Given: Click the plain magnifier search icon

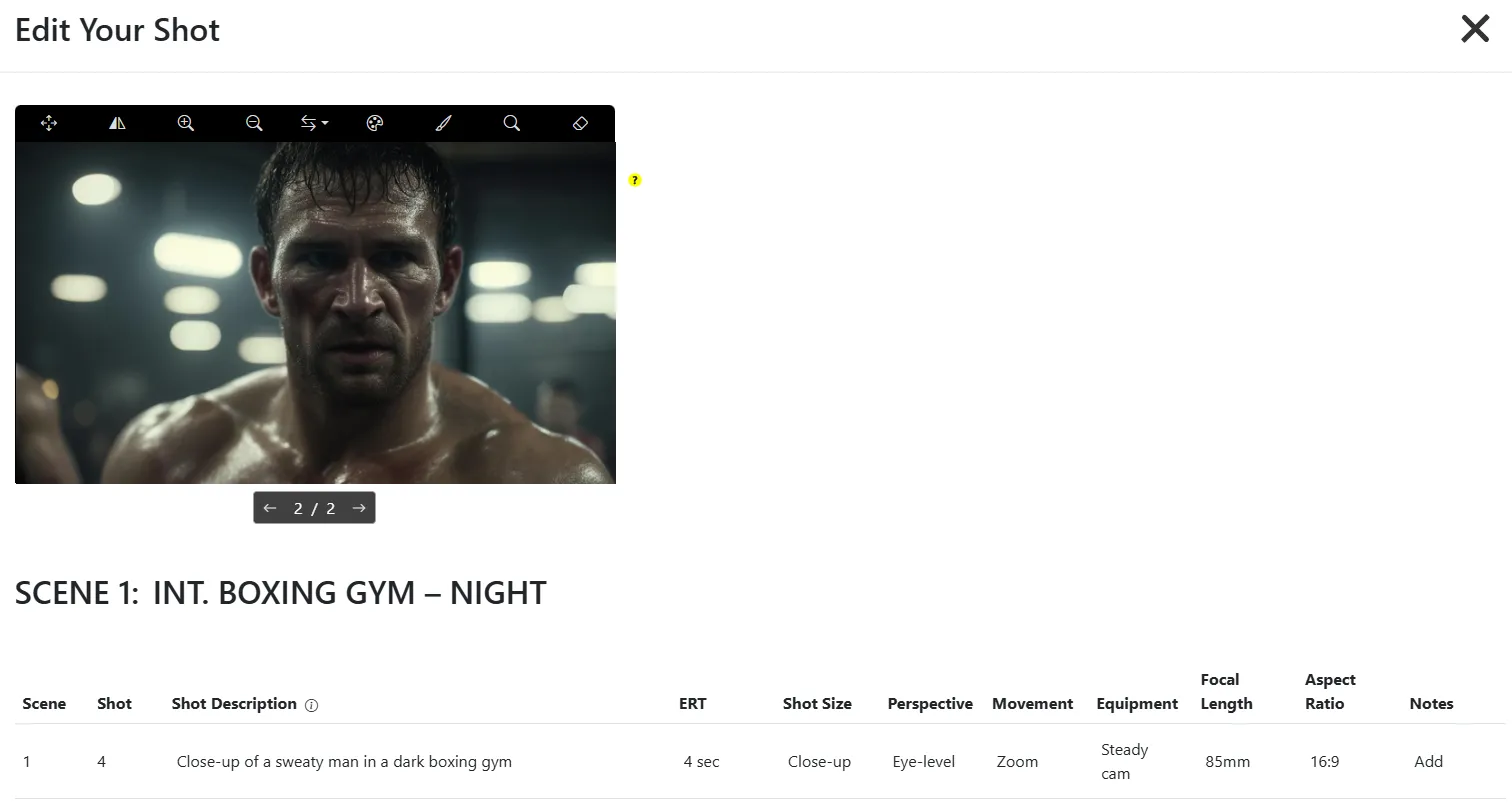Looking at the screenshot, I should pos(511,123).
